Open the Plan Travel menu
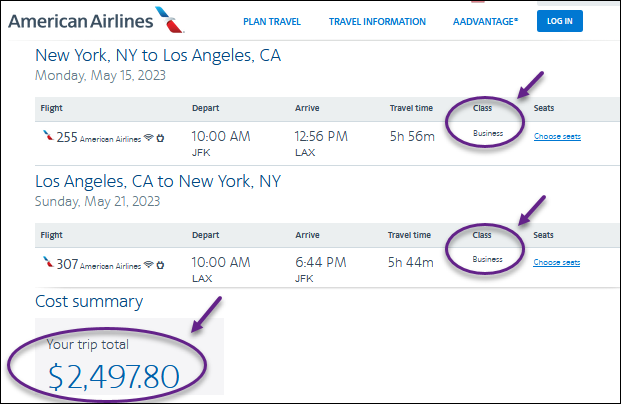This screenshot has height=404, width=621. pyautogui.click(x=272, y=21)
